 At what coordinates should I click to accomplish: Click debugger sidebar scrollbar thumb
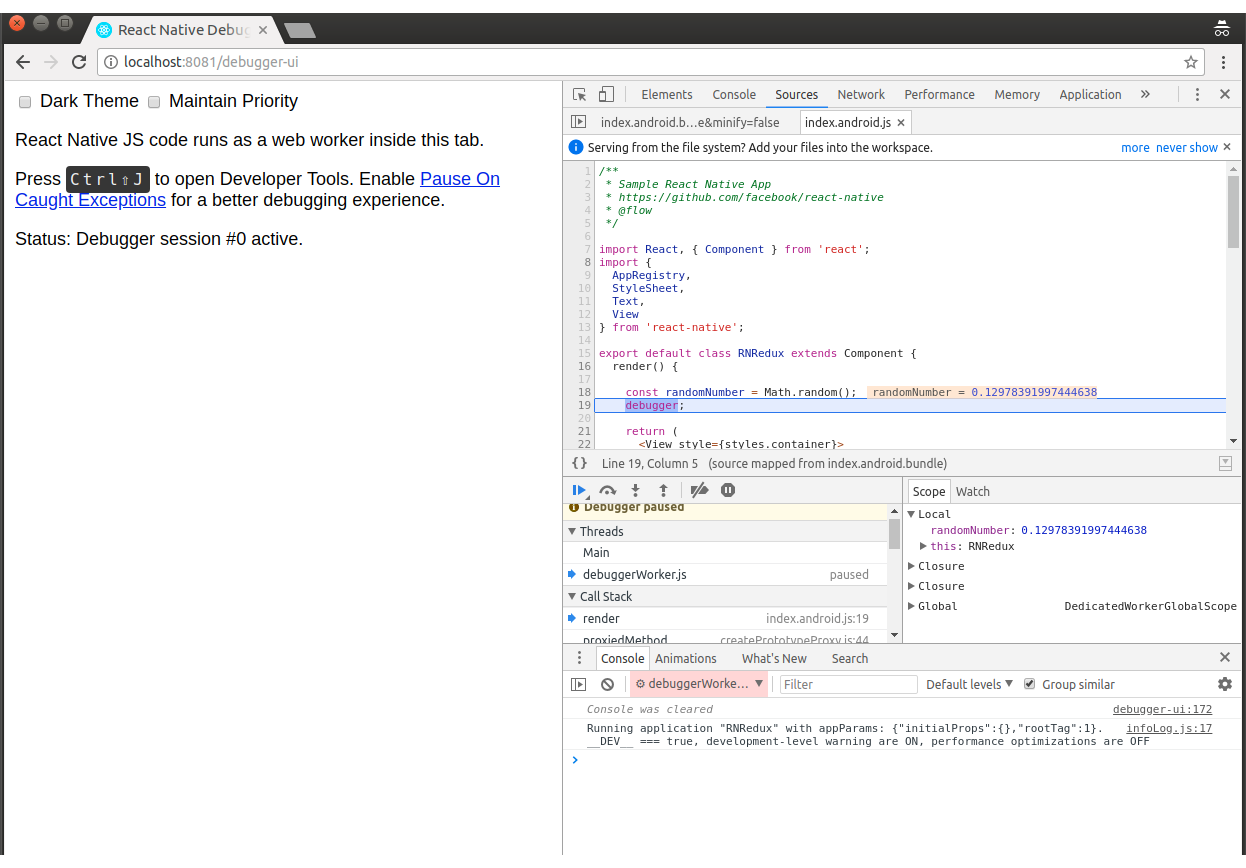[x=894, y=532]
